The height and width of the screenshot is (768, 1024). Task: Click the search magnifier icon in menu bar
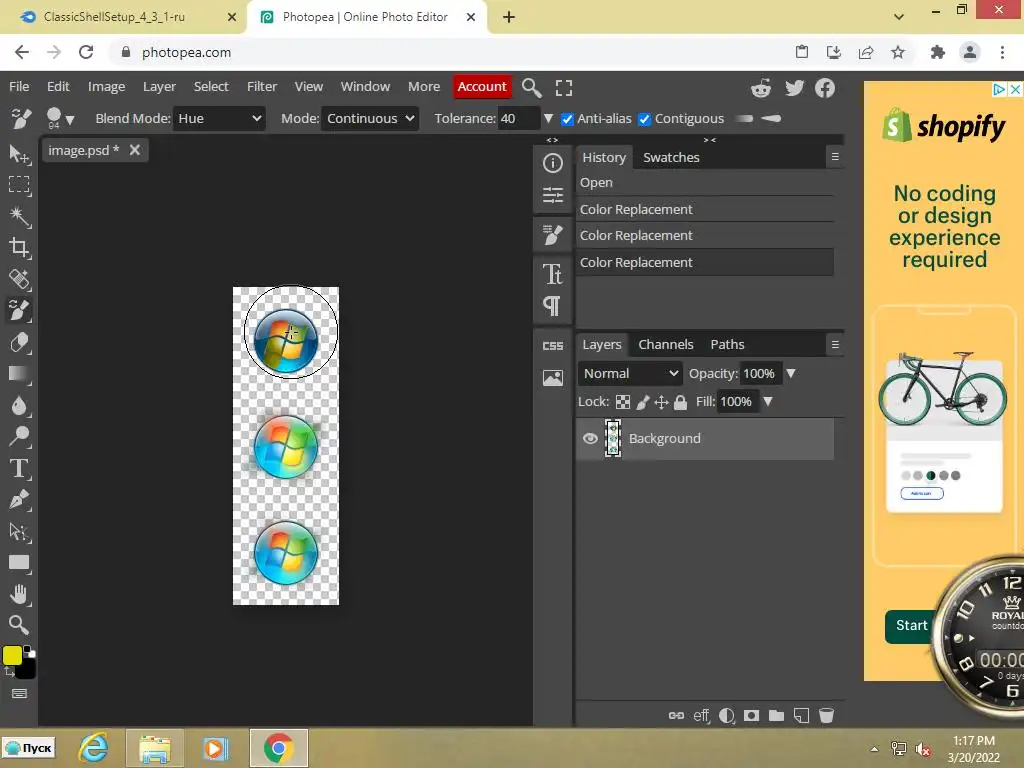pos(532,88)
